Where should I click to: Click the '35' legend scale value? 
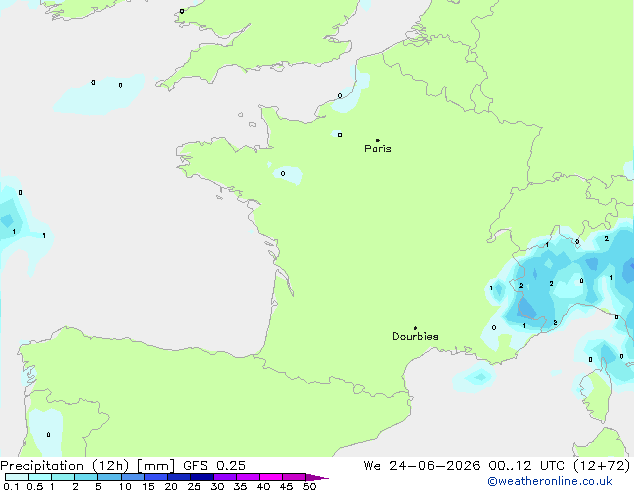pos(240,486)
